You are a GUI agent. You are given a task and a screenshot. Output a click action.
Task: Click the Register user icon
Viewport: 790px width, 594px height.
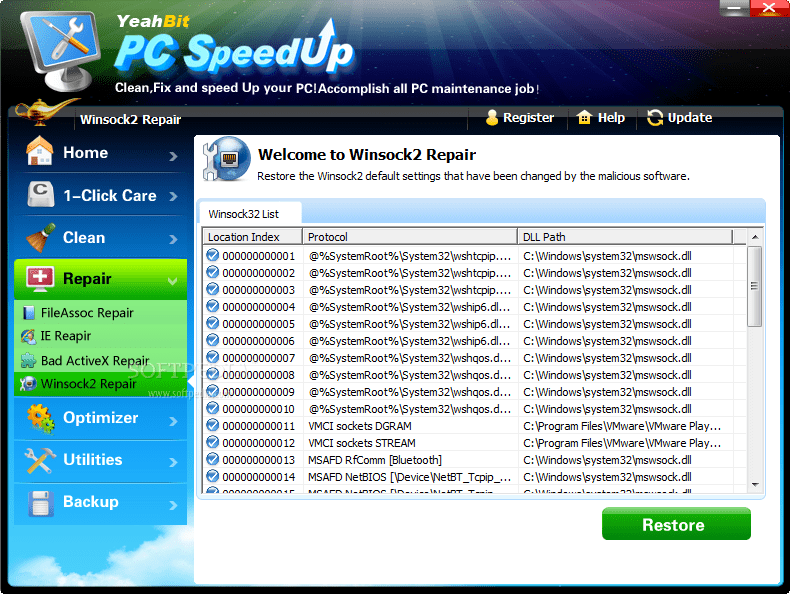(492, 118)
